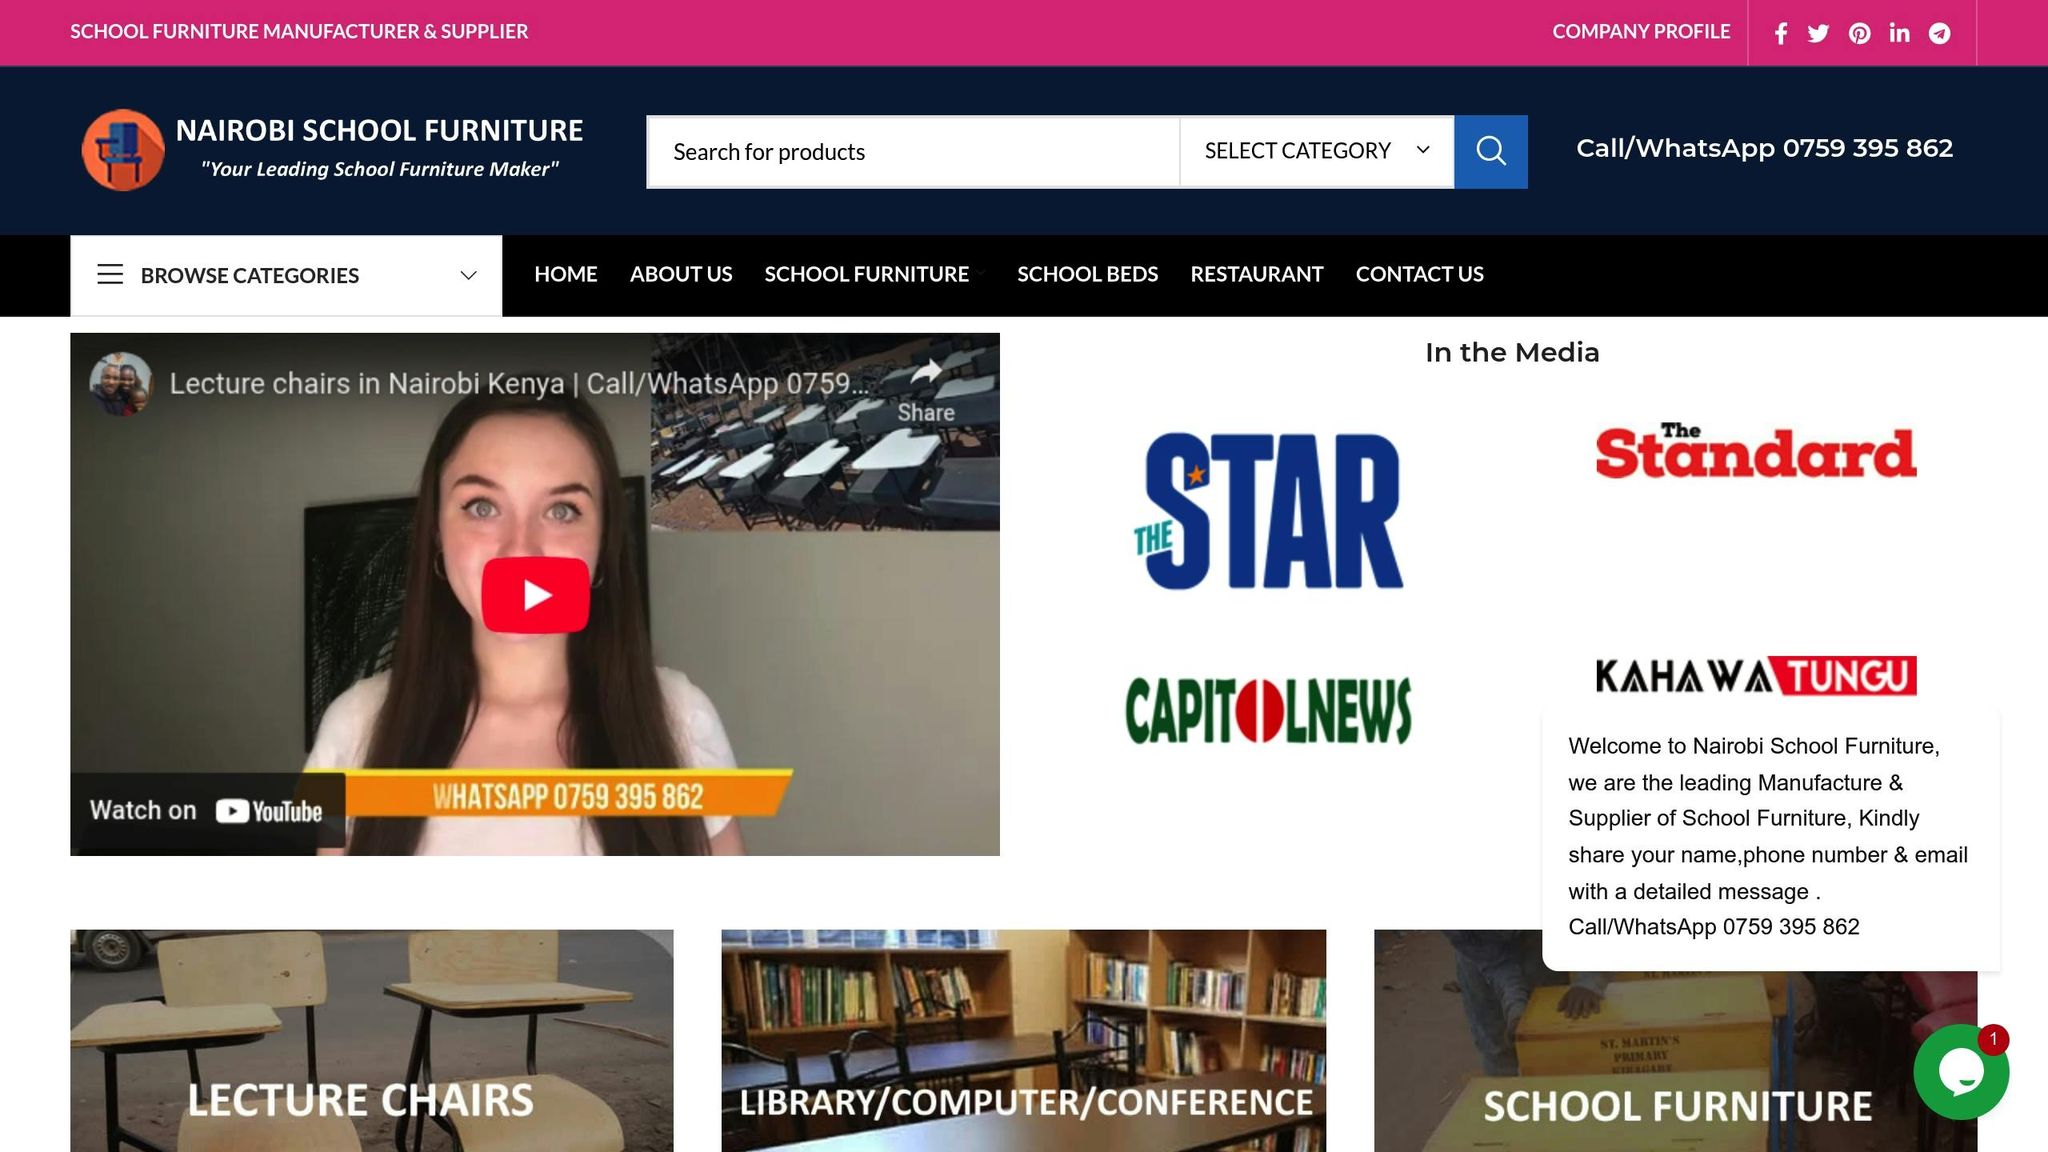Open the Telegram social icon
This screenshot has height=1152, width=2048.
1939,33
